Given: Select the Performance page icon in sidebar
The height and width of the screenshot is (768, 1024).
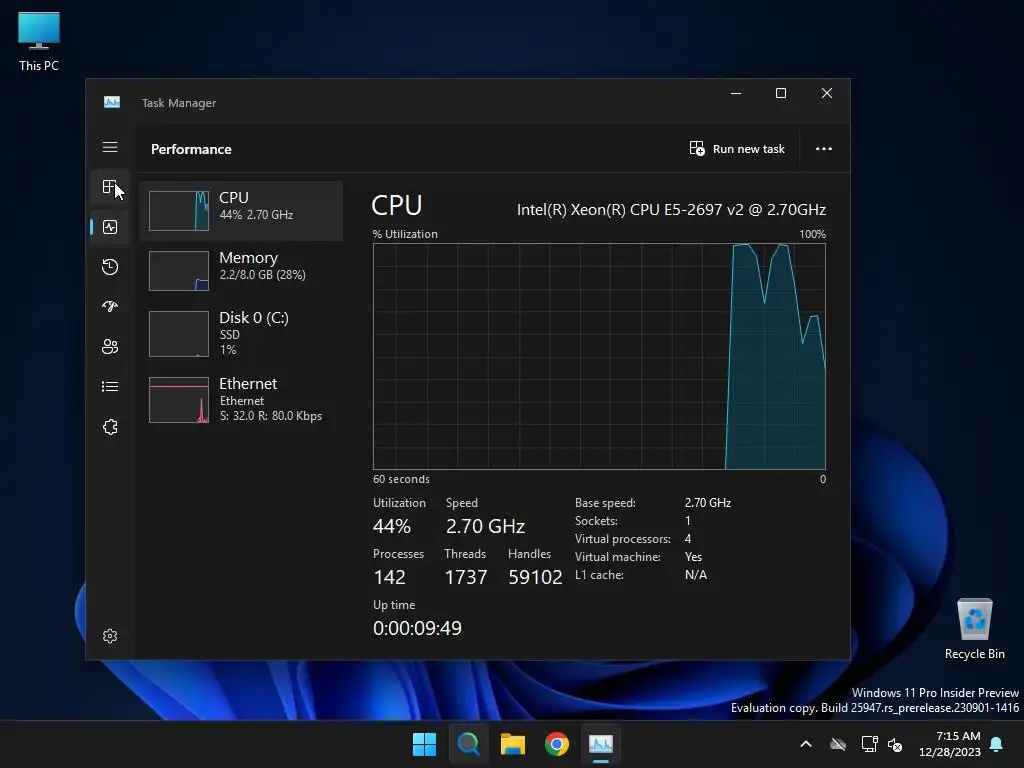Looking at the screenshot, I should point(110,227).
